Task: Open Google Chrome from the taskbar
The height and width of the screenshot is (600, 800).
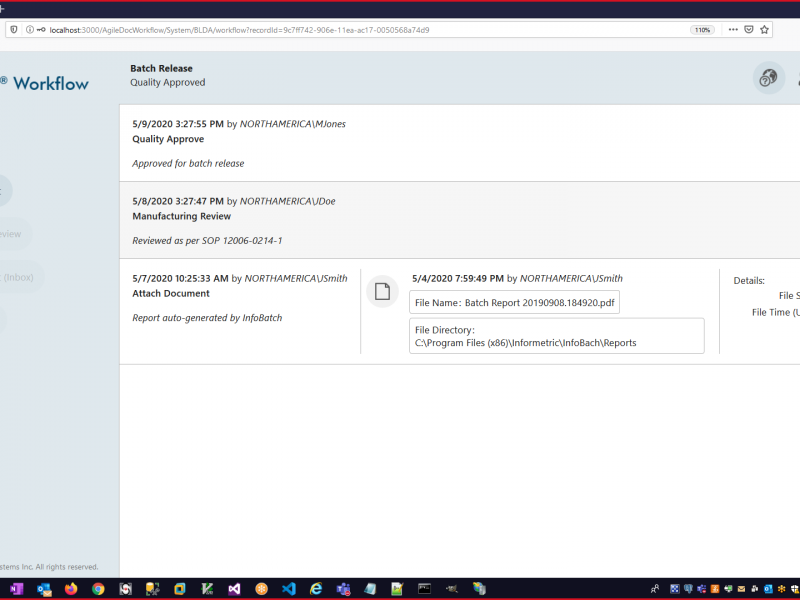Action: [x=98, y=589]
